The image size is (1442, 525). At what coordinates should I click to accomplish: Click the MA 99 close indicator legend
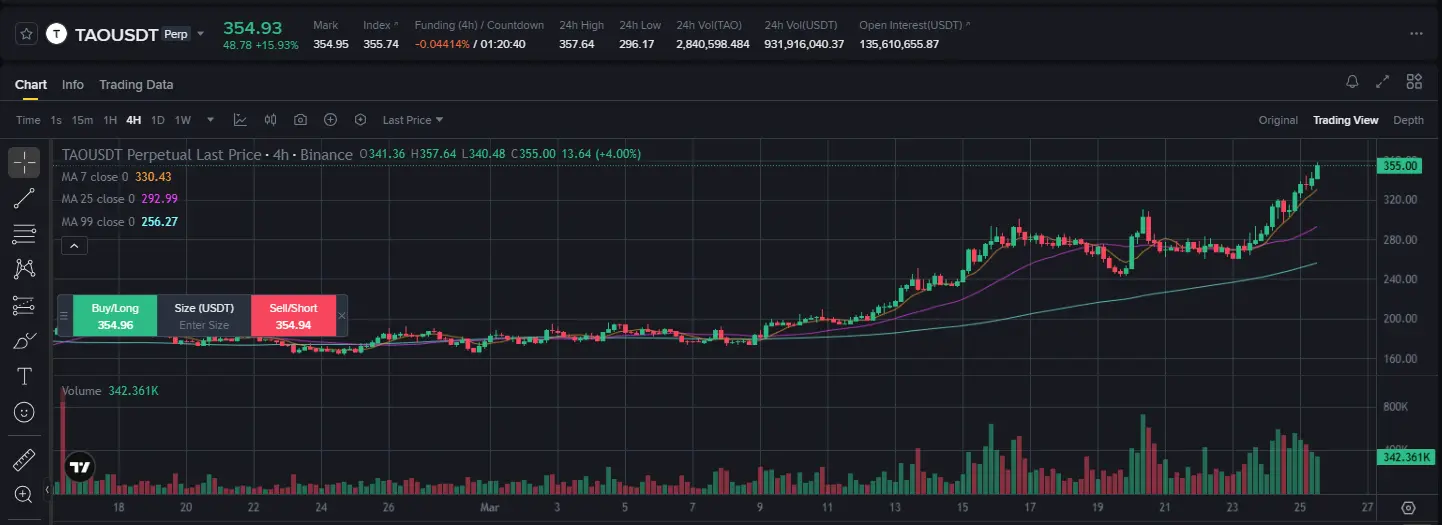pyautogui.click(x=120, y=222)
